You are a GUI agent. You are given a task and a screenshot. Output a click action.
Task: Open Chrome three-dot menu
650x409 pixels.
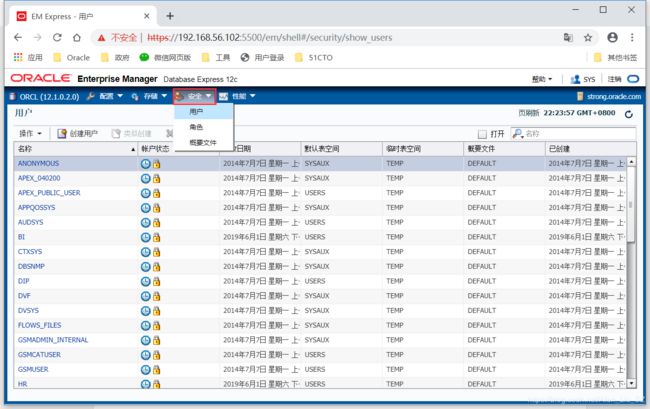pos(632,37)
